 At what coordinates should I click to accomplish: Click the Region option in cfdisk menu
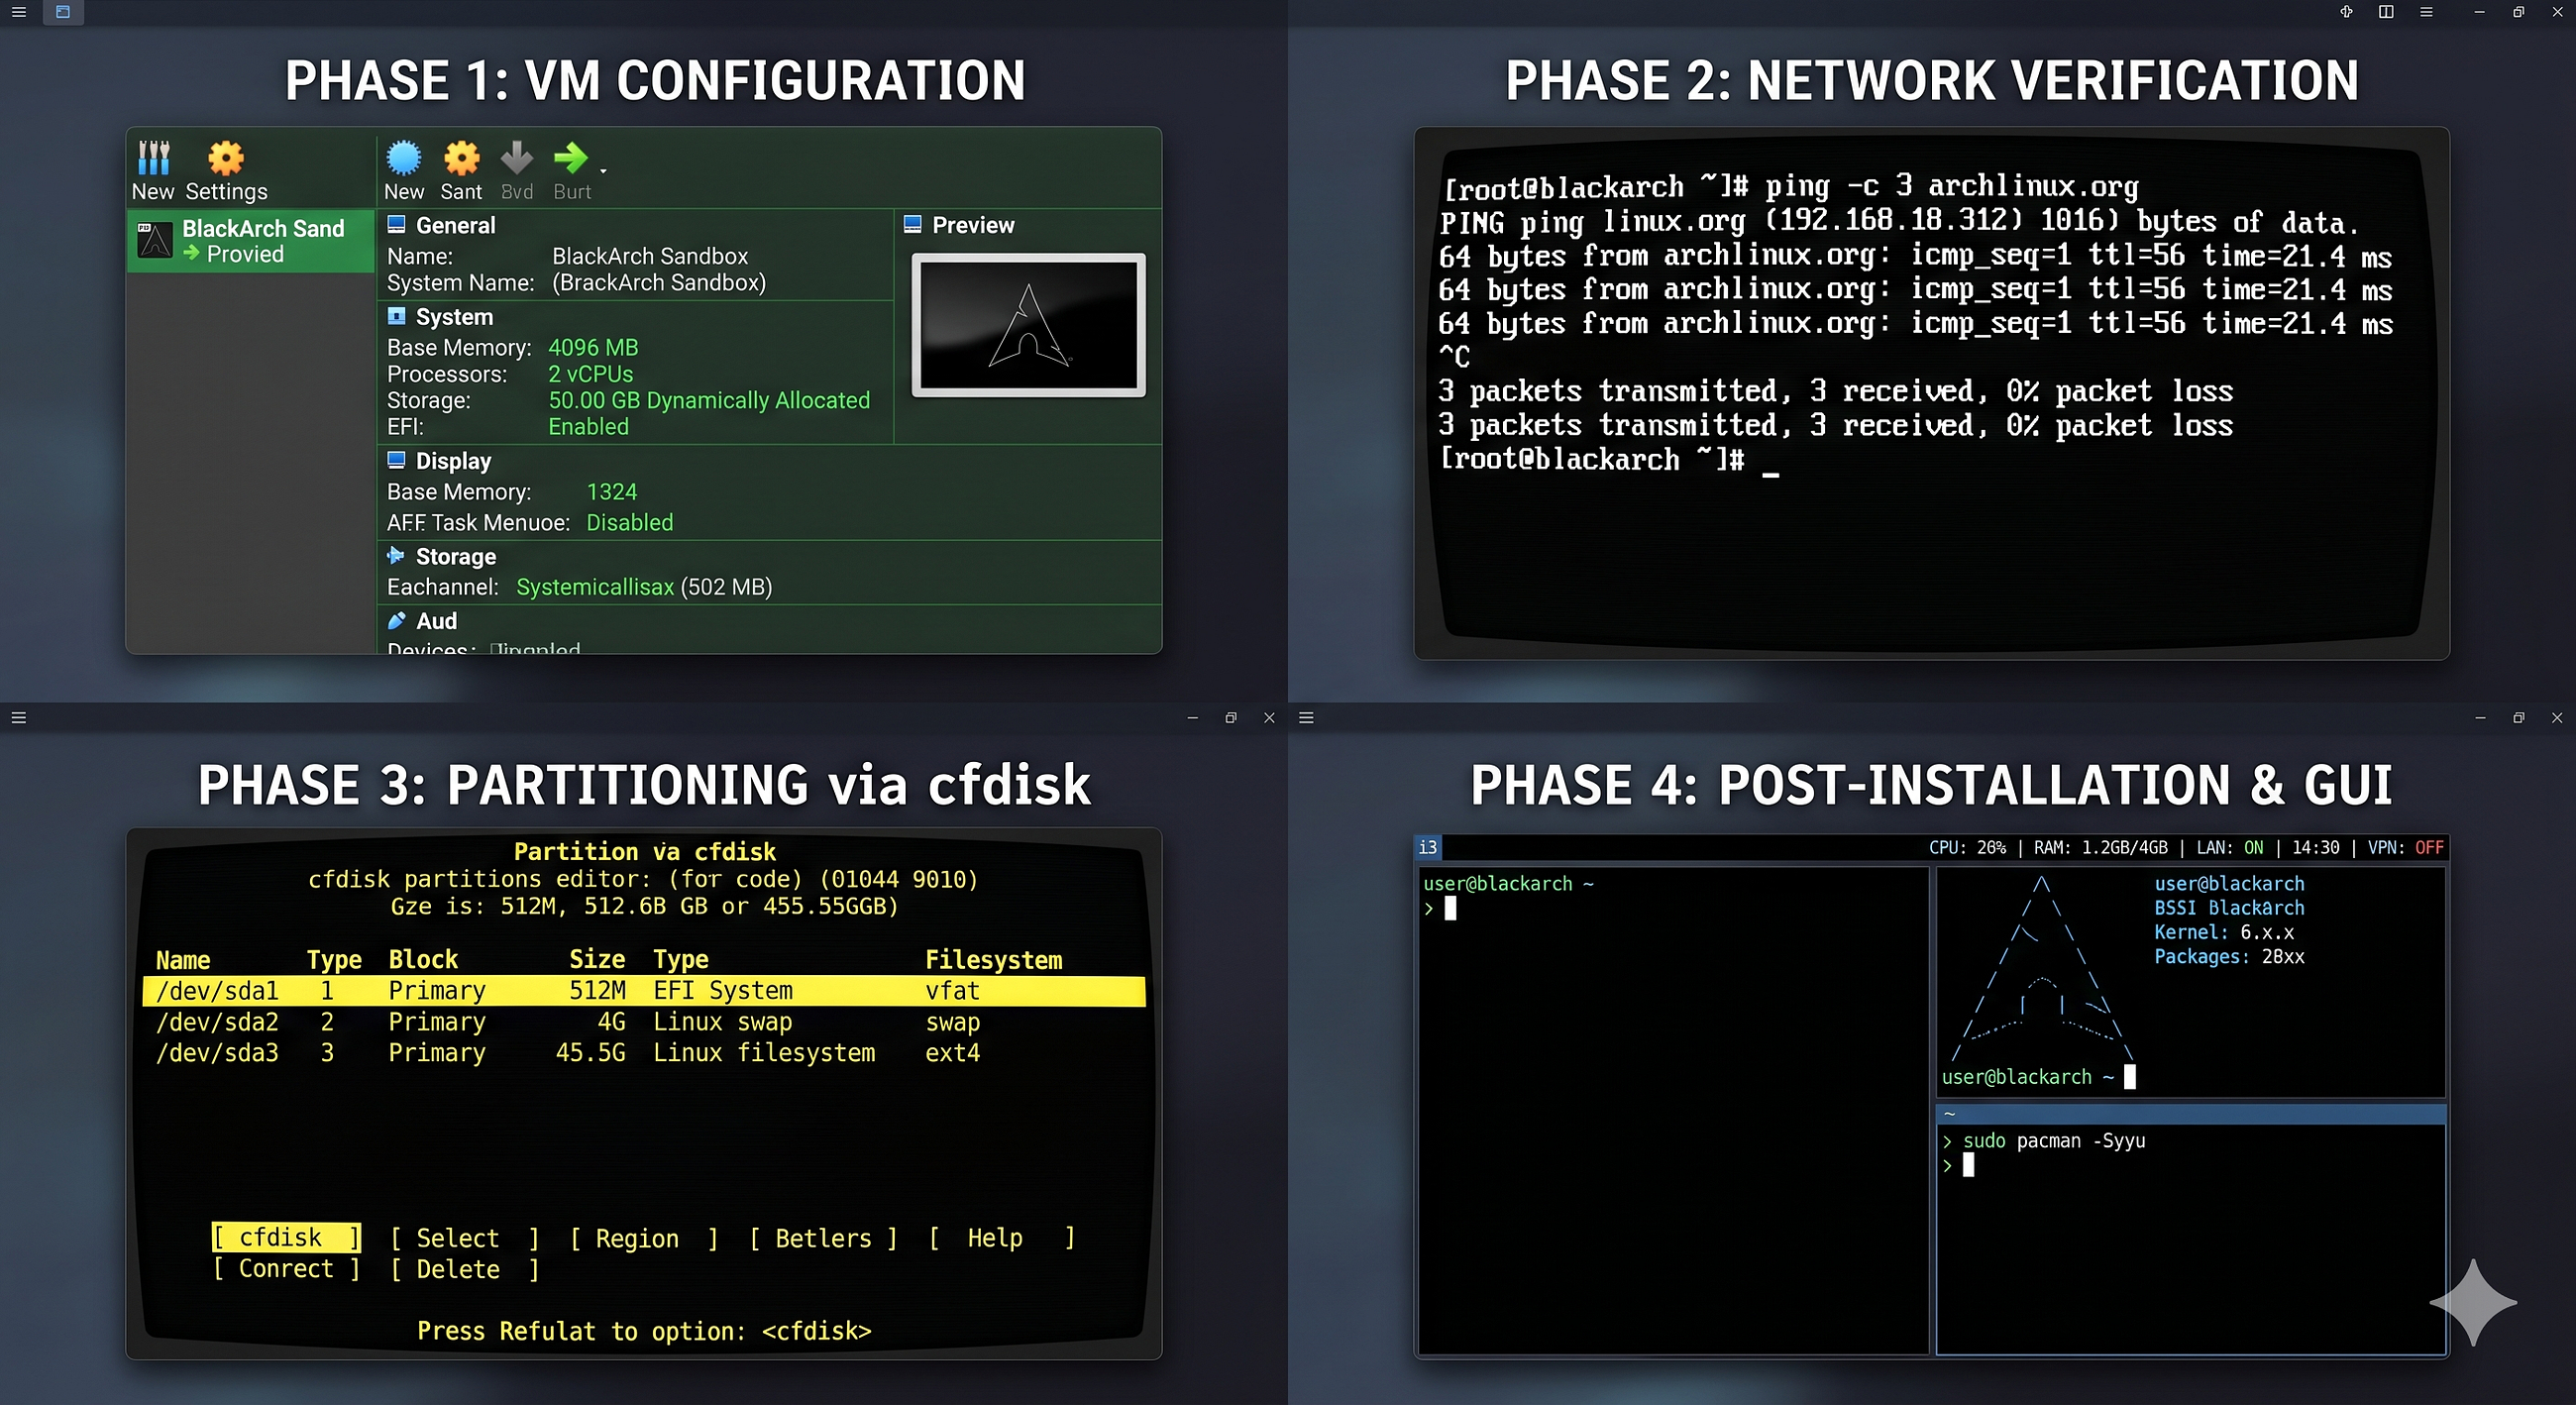pos(644,1238)
